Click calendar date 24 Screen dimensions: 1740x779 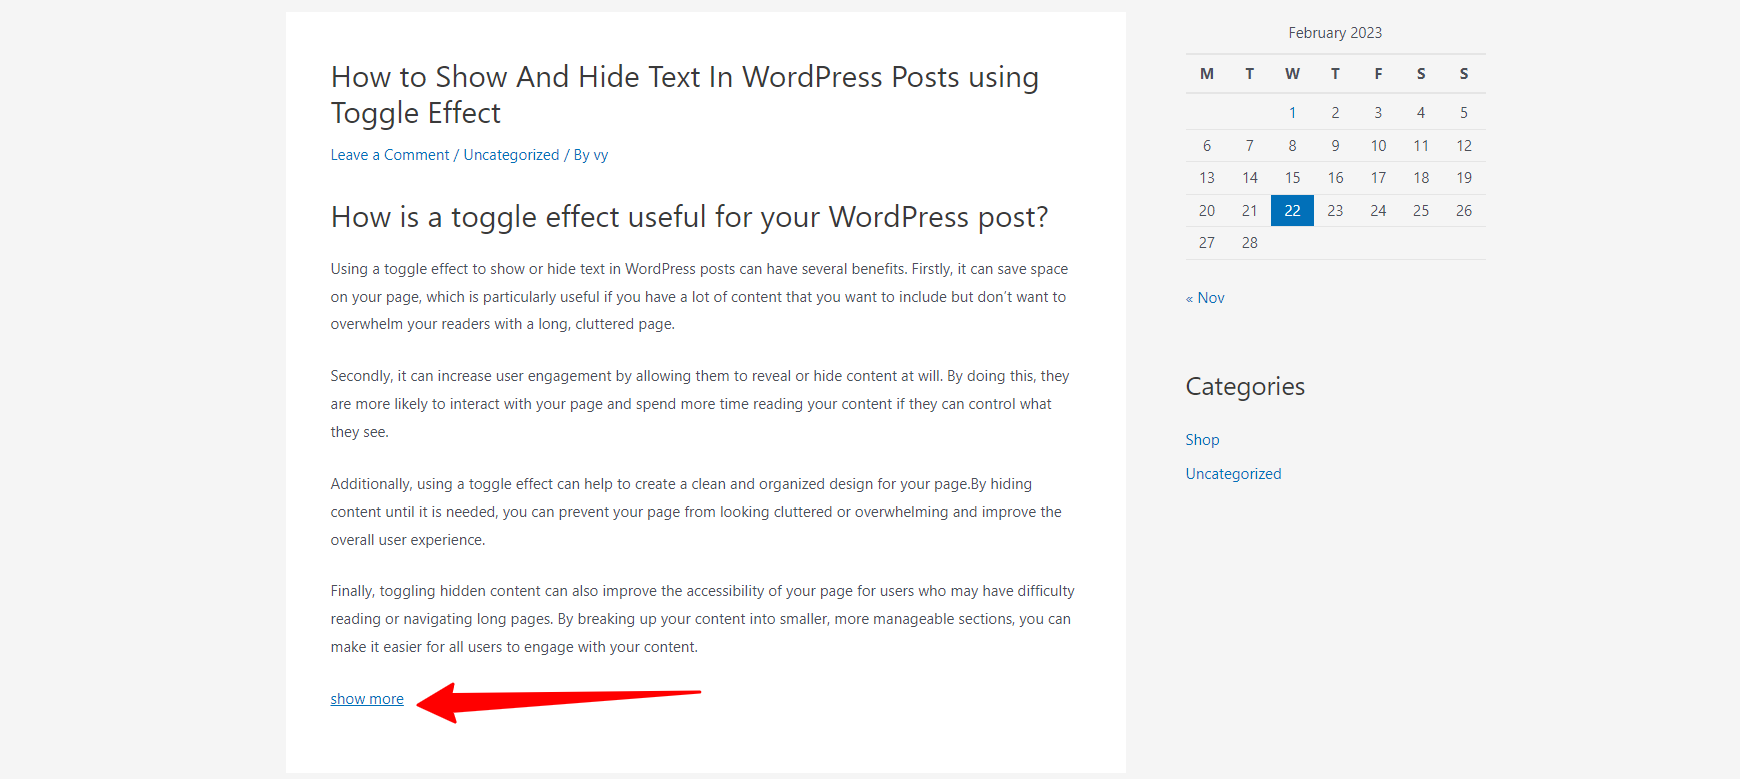click(x=1378, y=211)
